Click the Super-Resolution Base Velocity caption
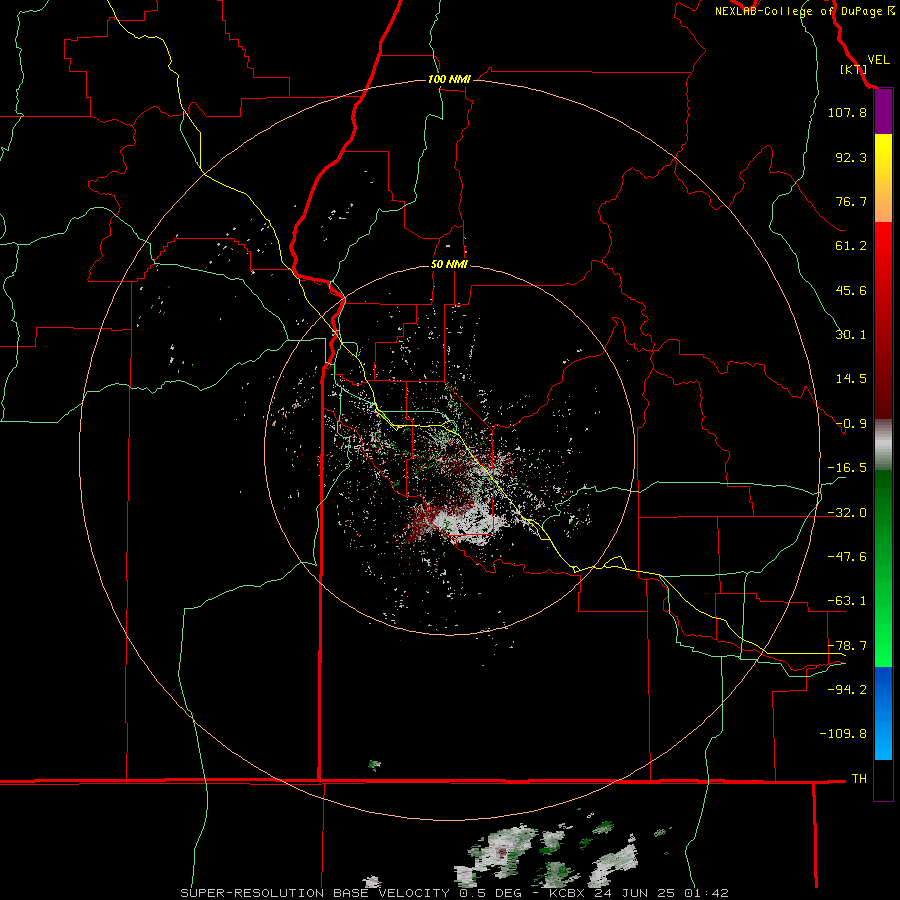900x900 pixels. click(x=455, y=893)
